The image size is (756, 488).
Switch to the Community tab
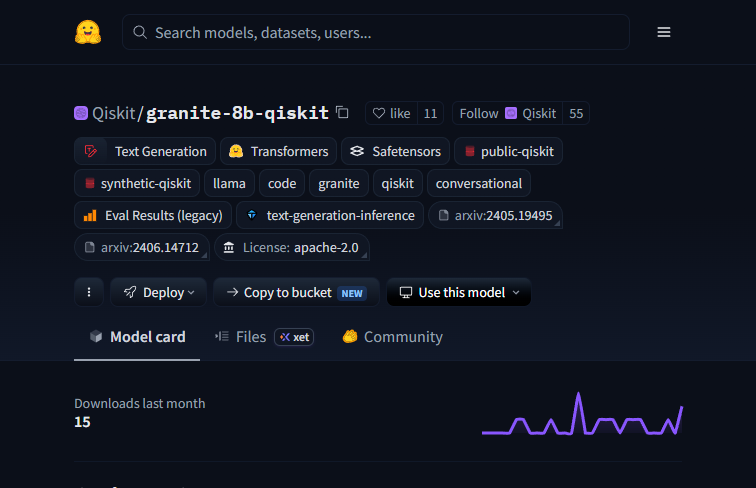pyautogui.click(x=392, y=337)
